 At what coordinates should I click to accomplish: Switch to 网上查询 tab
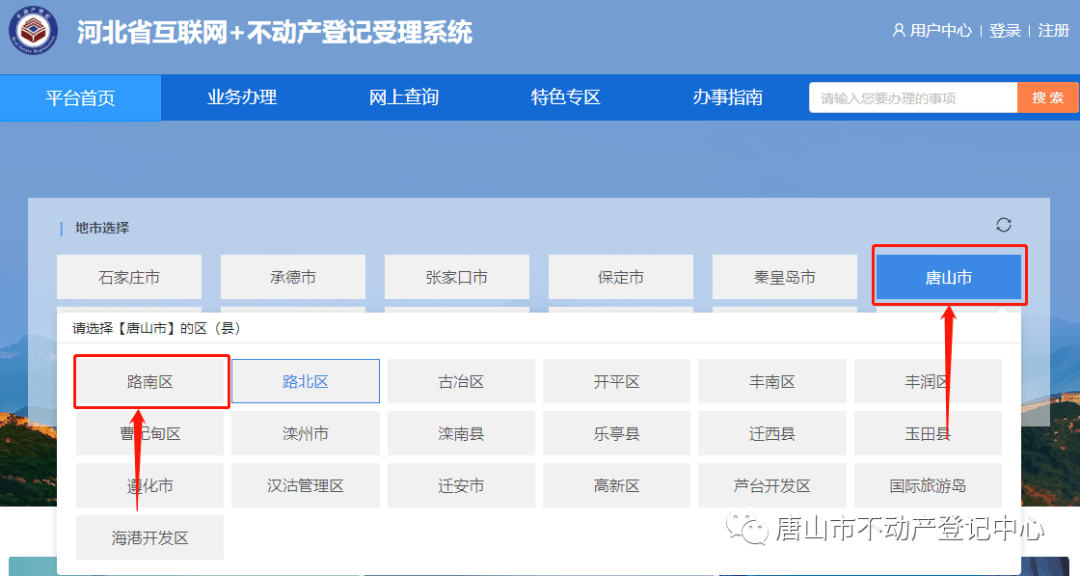[x=403, y=97]
